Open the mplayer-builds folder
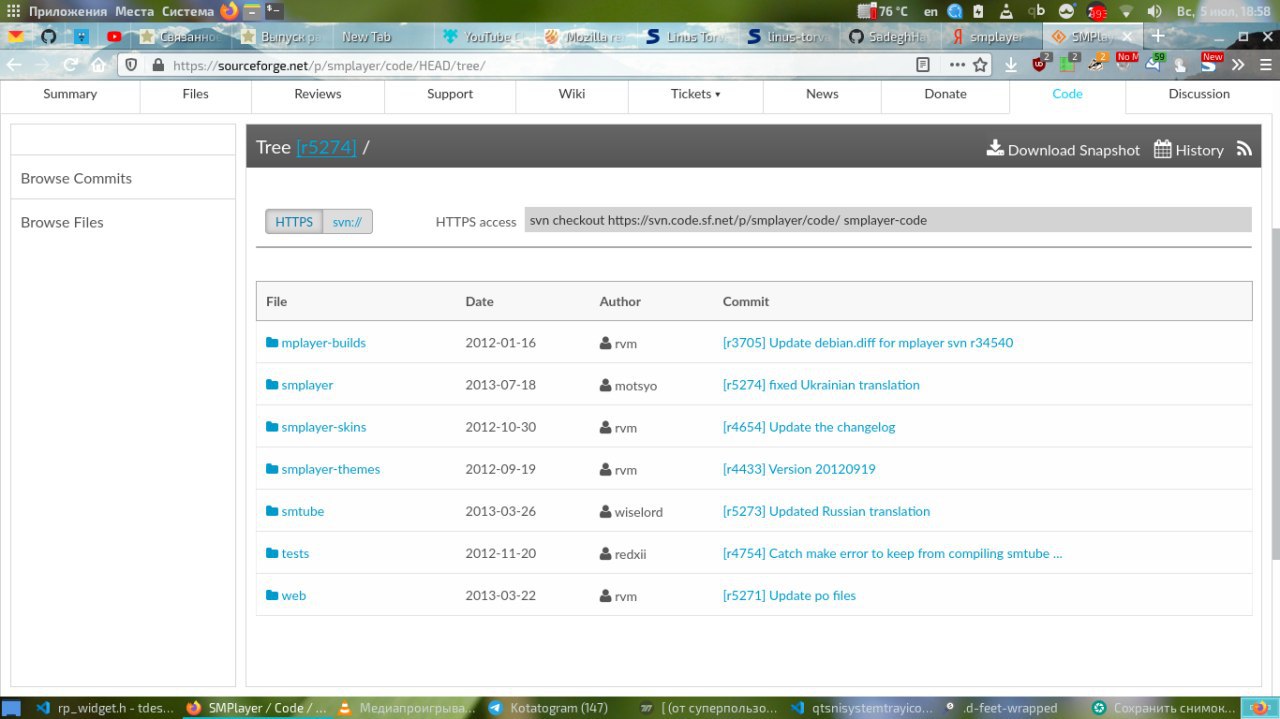 point(323,343)
